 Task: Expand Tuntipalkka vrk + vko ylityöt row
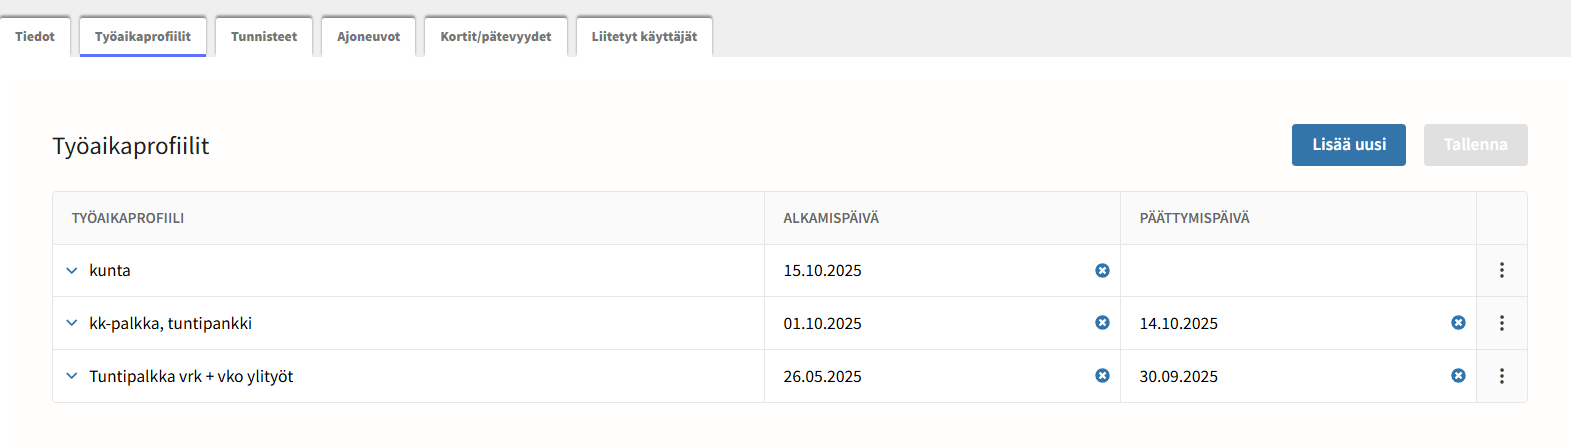pos(72,376)
